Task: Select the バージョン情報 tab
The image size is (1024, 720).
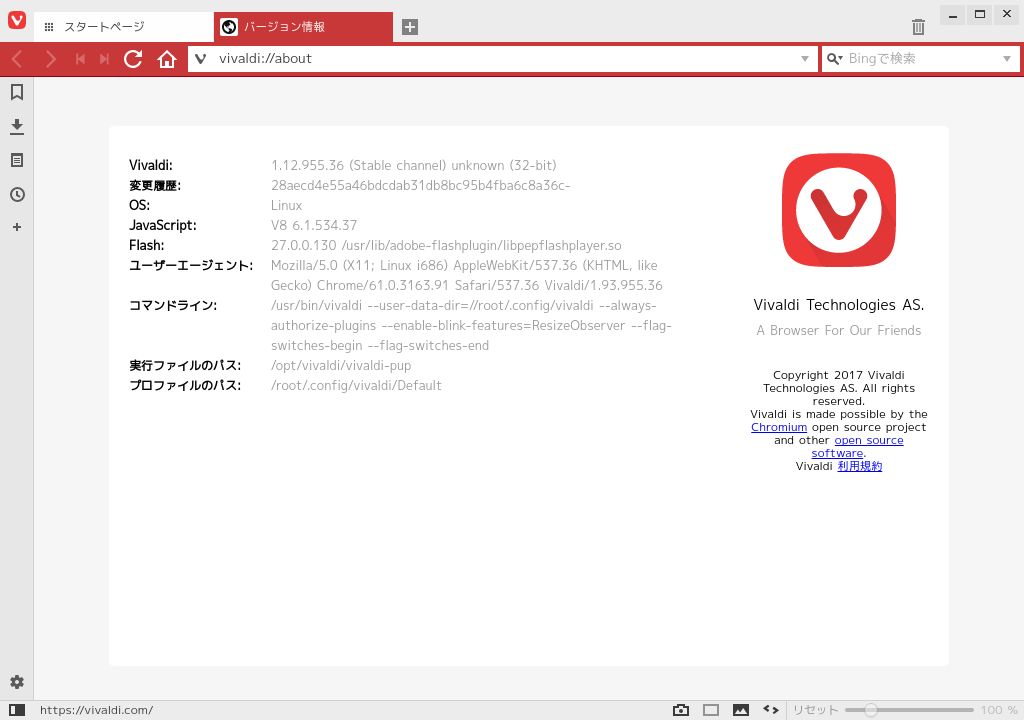Action: (290, 27)
